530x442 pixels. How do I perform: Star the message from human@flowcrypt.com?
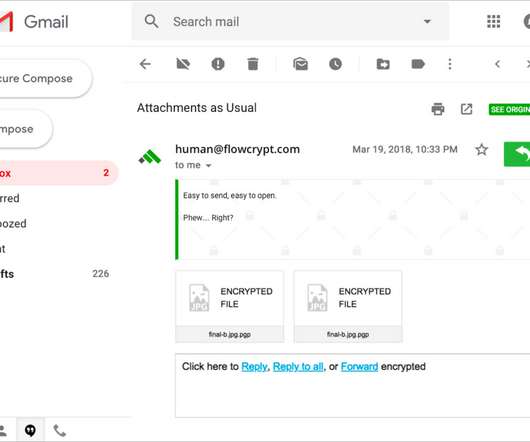(x=481, y=149)
